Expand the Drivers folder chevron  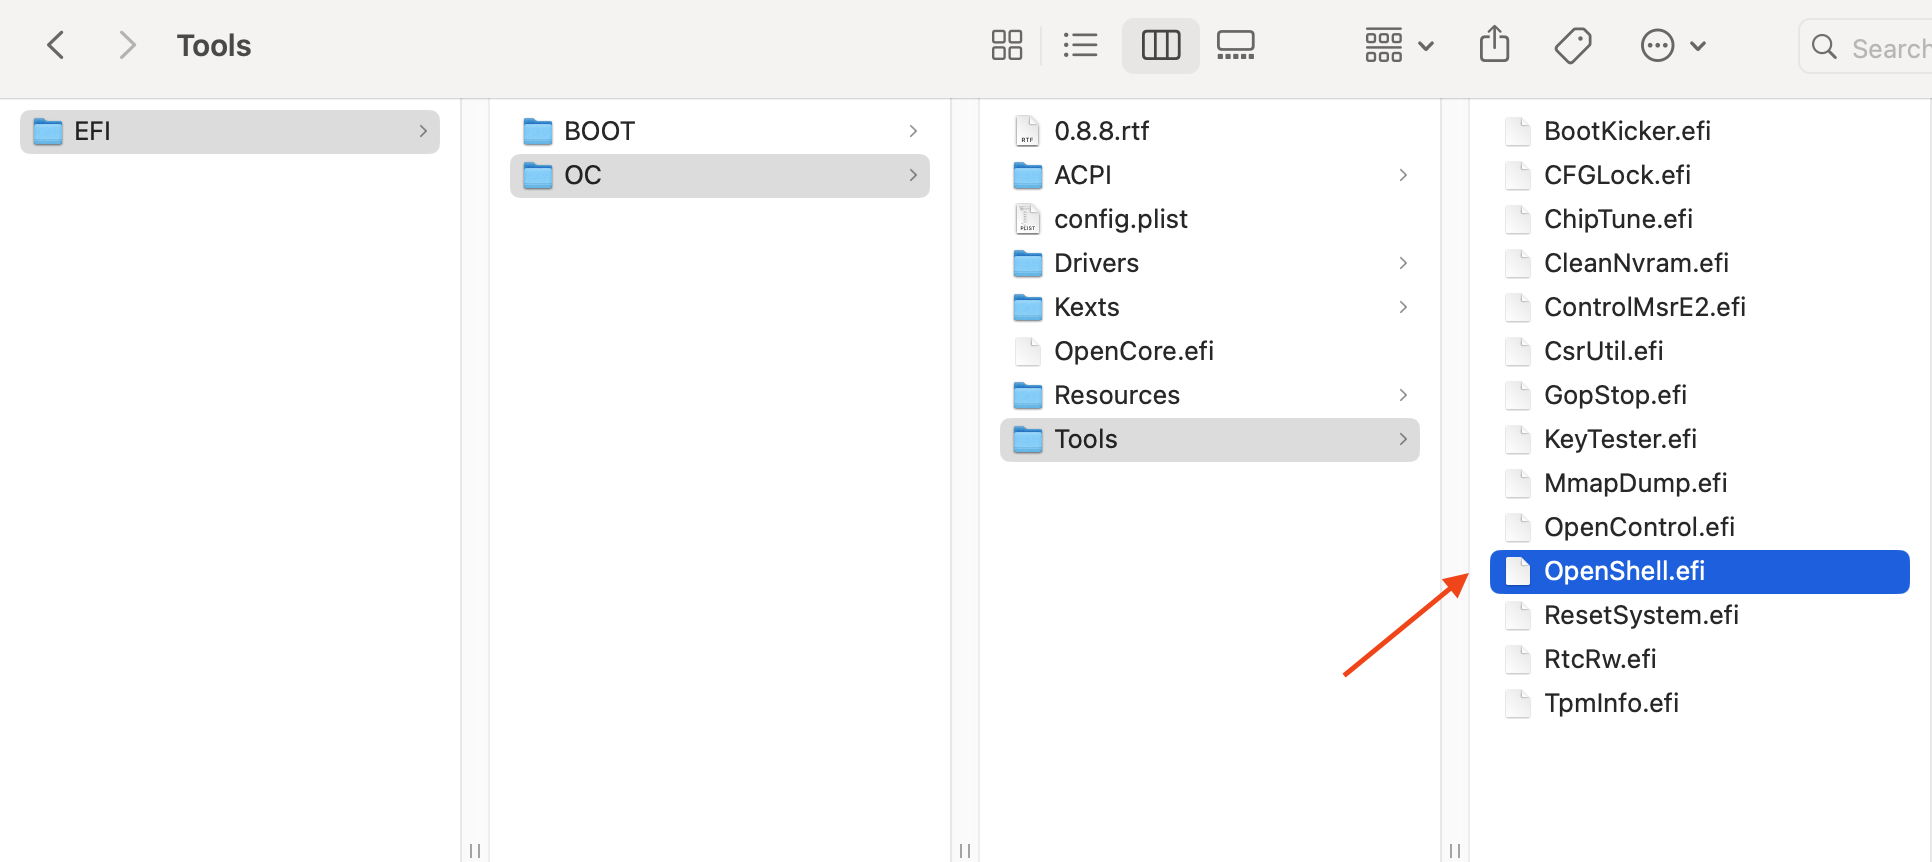pos(1403,263)
